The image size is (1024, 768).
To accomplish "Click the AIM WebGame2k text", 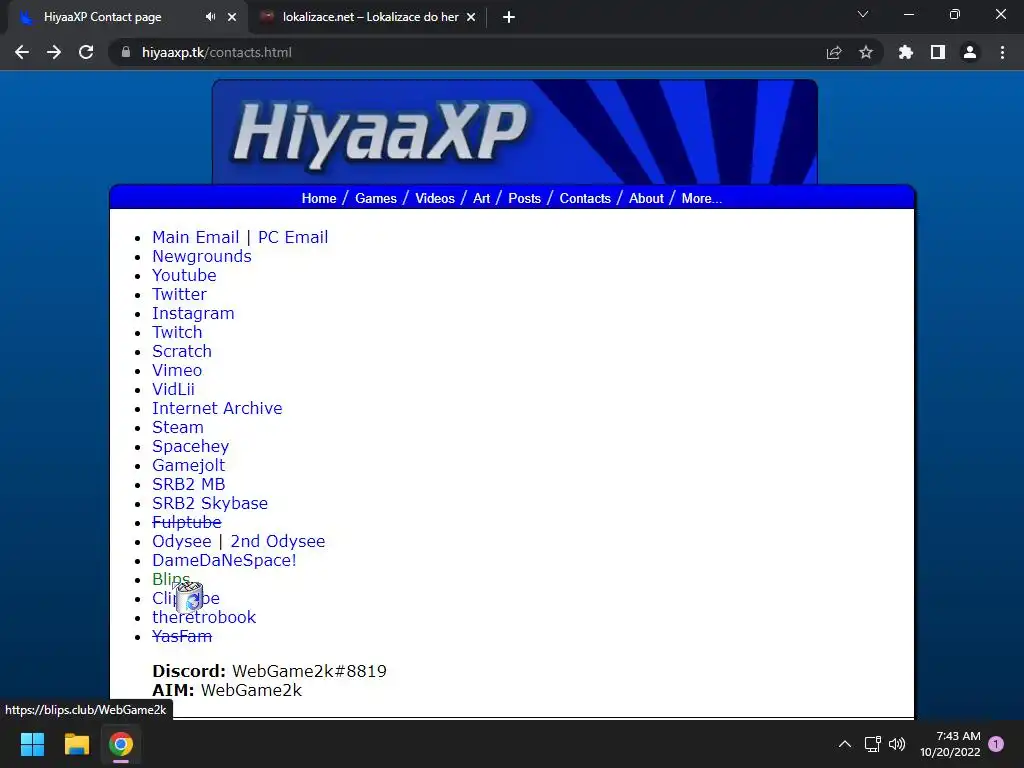I will point(227,690).
